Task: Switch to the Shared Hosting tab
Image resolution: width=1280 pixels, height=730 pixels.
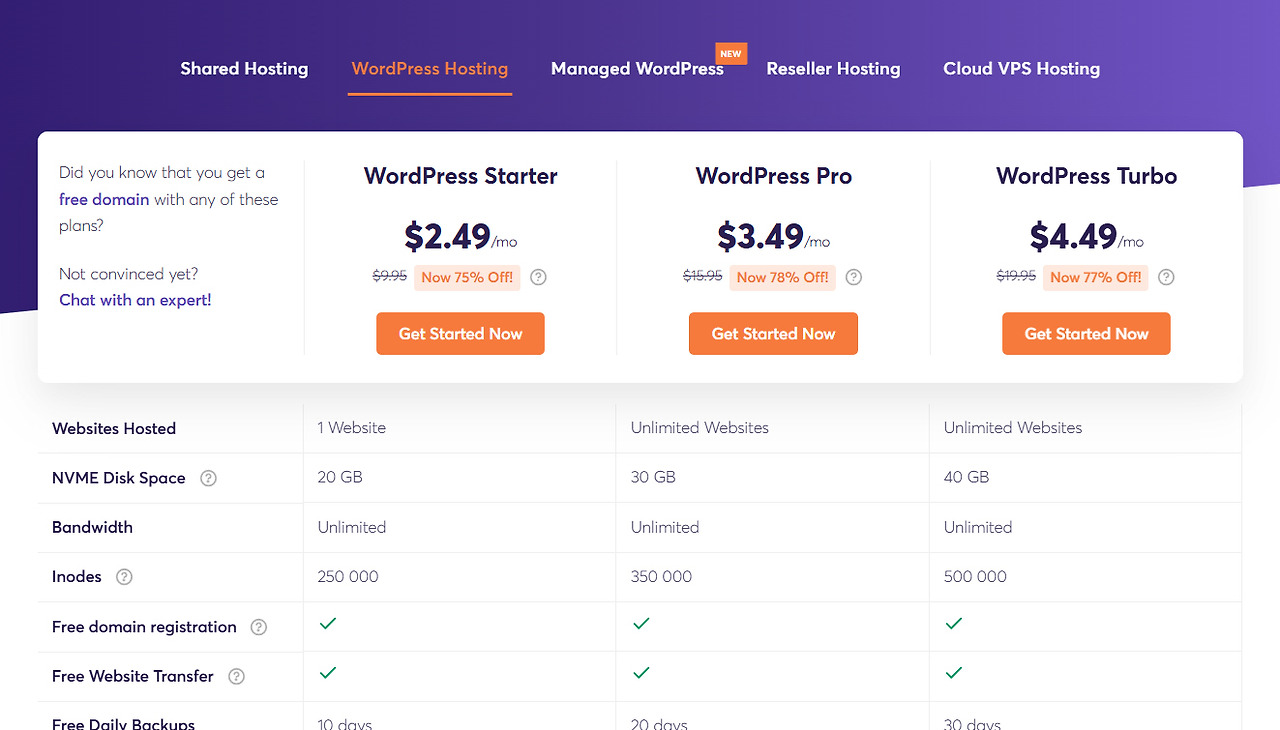Action: tap(244, 69)
